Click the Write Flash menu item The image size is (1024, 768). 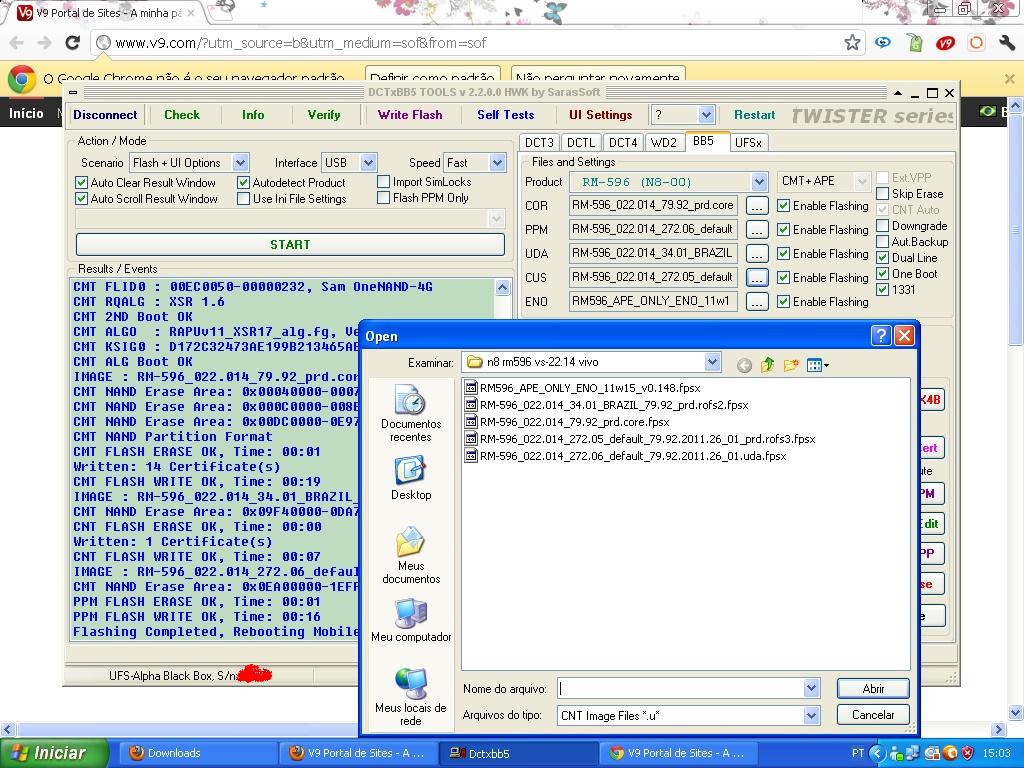tap(410, 115)
